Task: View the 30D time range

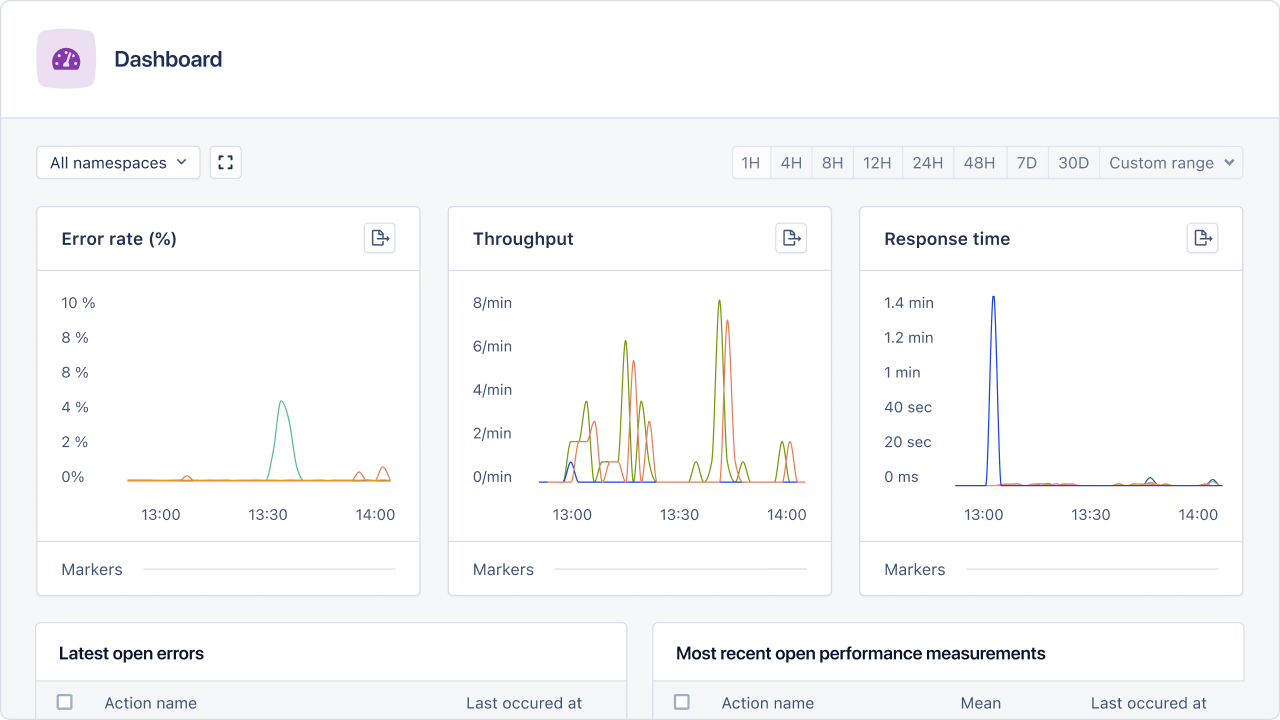Action: [x=1073, y=163]
